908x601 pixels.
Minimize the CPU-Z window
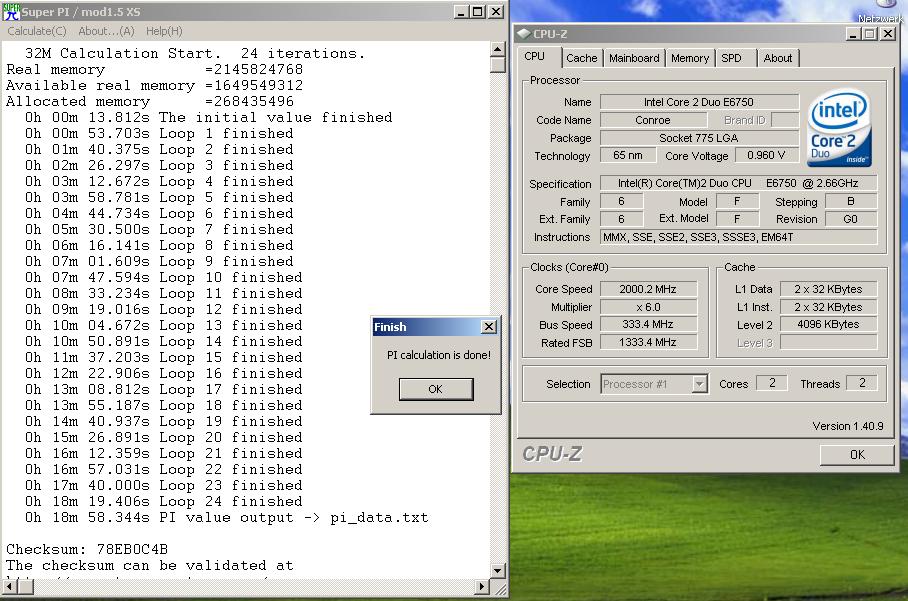[853, 34]
